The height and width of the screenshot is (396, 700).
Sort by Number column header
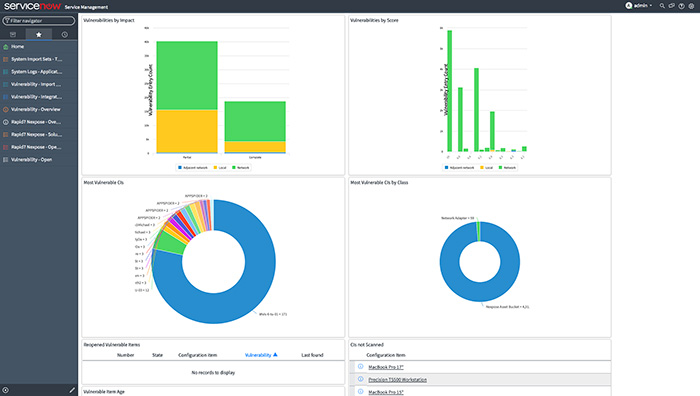pyautogui.click(x=125, y=355)
